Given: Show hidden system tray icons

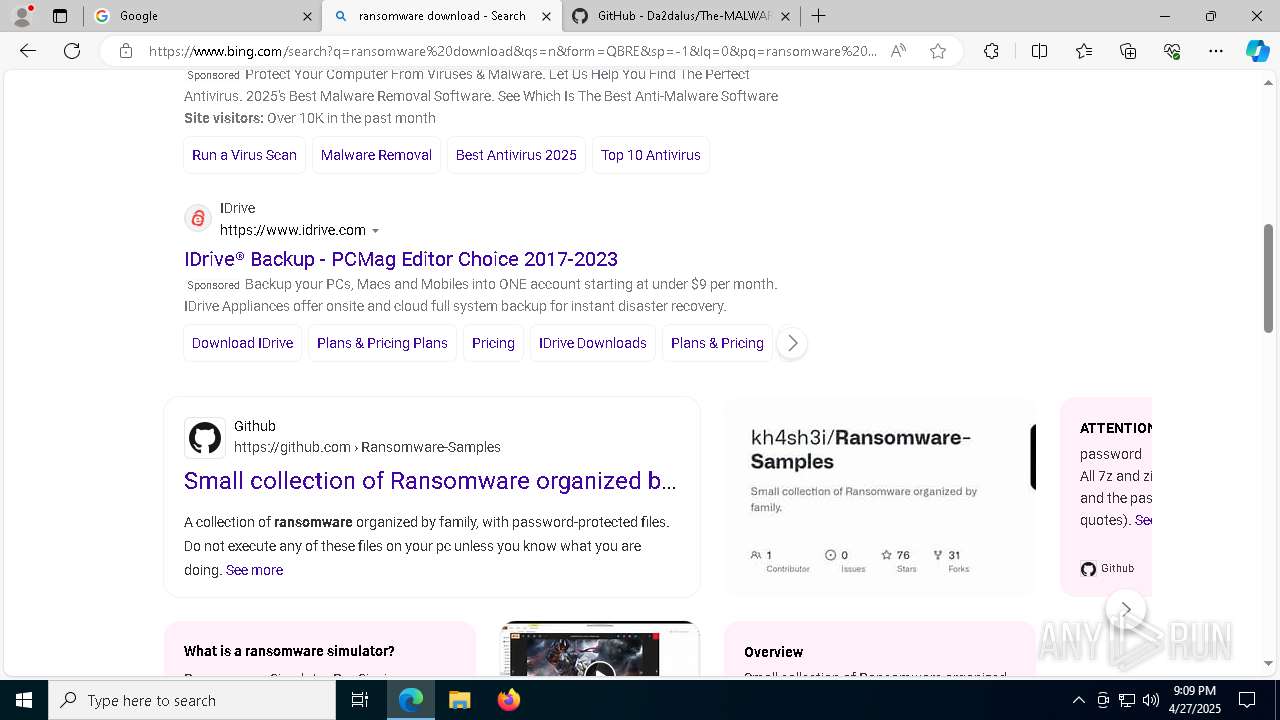Looking at the screenshot, I should [x=1078, y=700].
